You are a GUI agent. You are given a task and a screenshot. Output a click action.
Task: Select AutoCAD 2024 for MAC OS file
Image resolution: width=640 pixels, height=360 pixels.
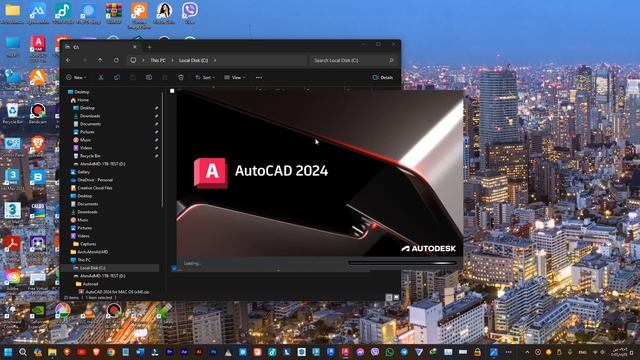click(x=114, y=292)
